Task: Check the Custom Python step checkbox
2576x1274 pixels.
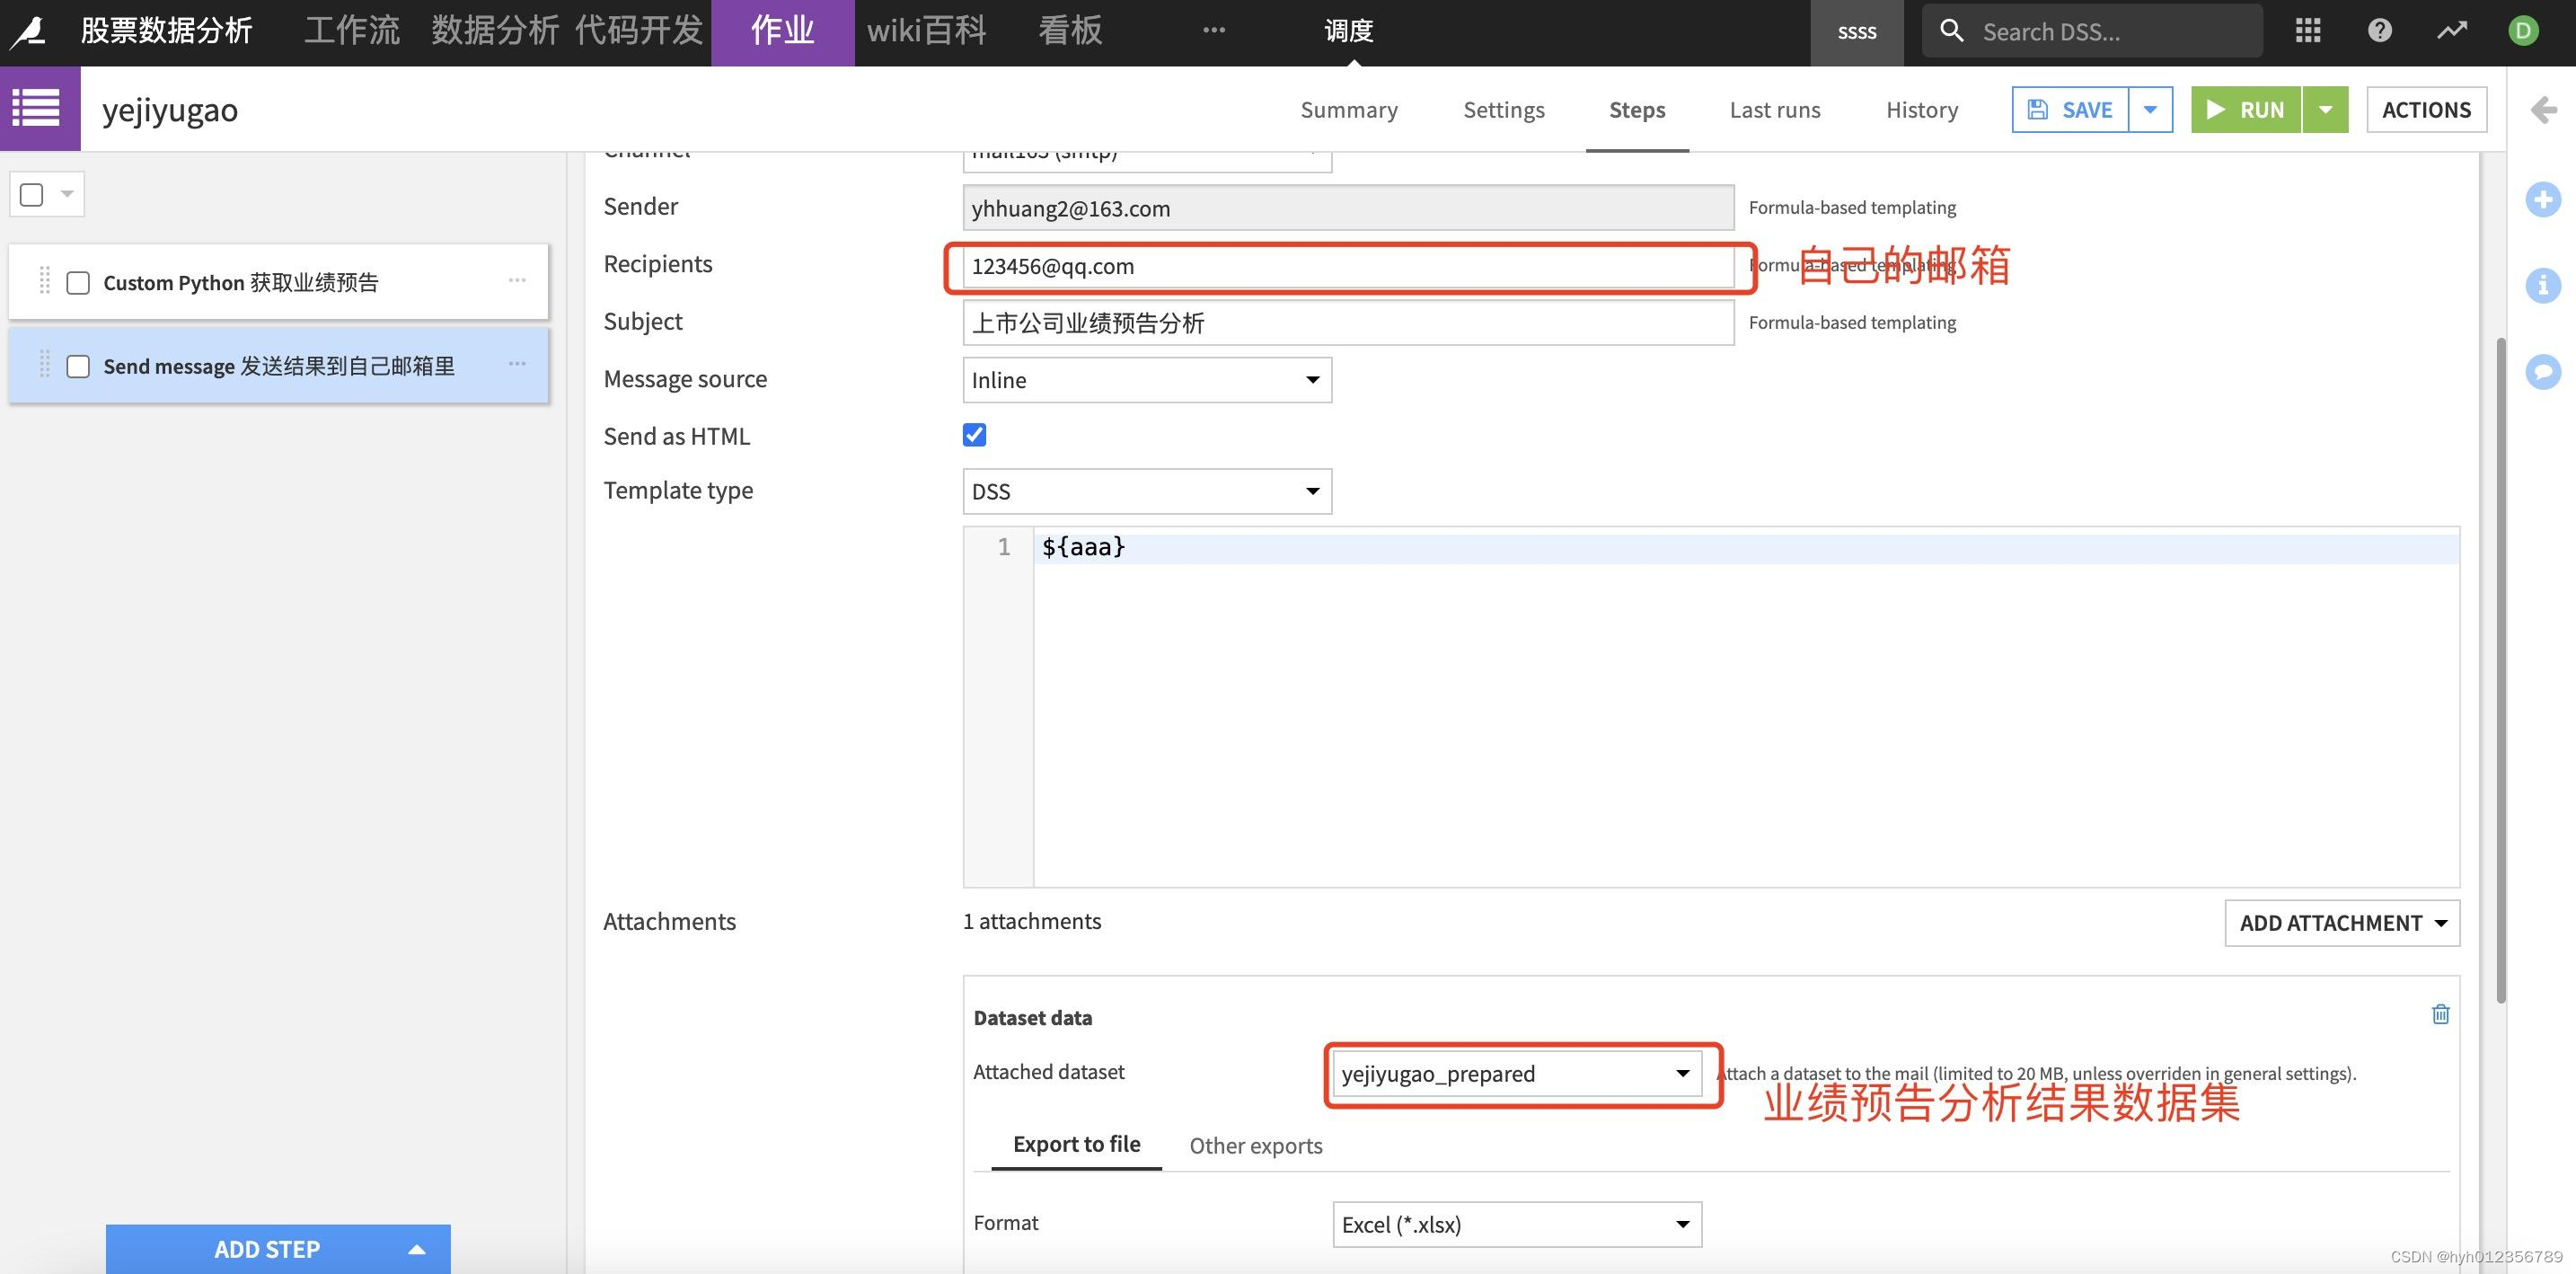Action: [x=78, y=283]
